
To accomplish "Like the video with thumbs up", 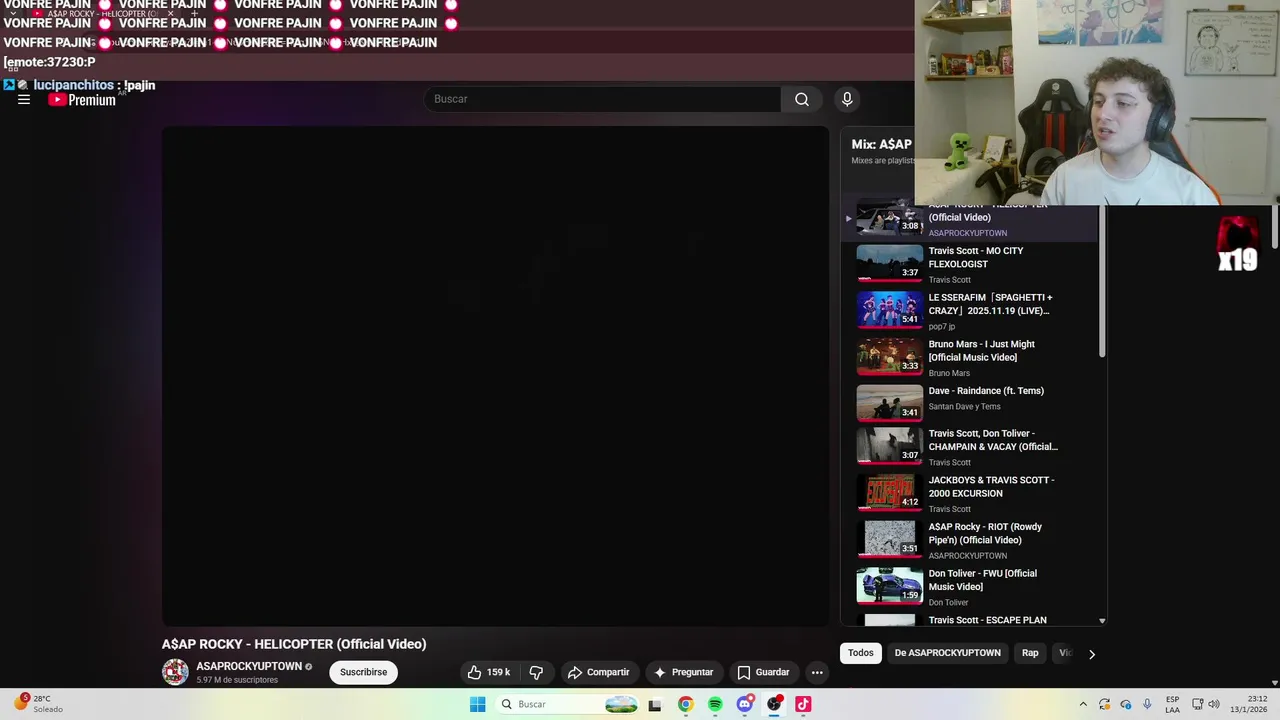I will pos(488,672).
